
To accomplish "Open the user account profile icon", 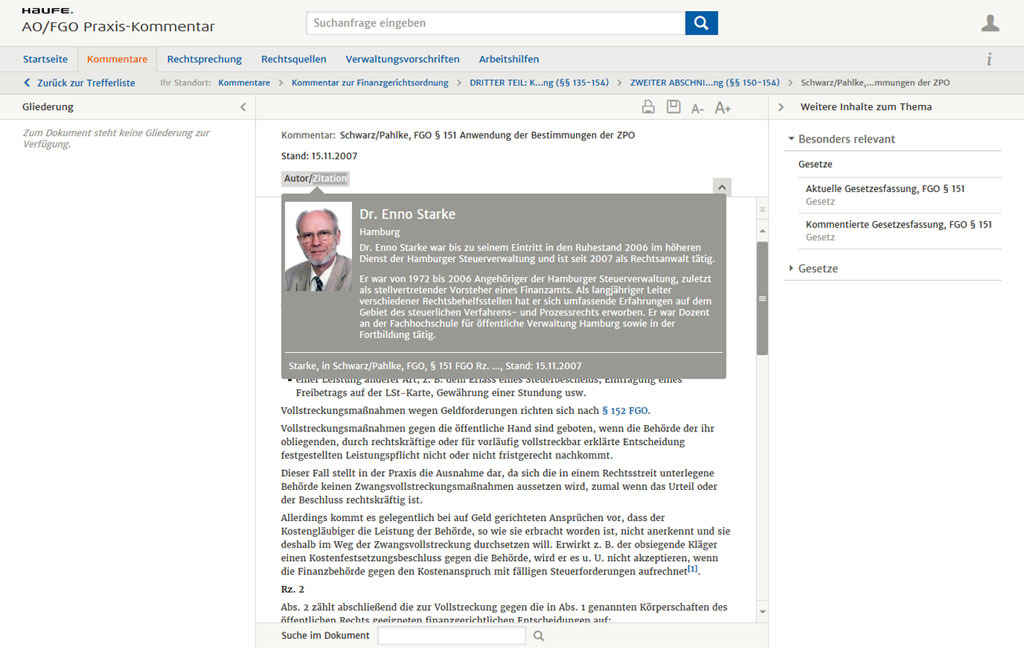I will [990, 23].
